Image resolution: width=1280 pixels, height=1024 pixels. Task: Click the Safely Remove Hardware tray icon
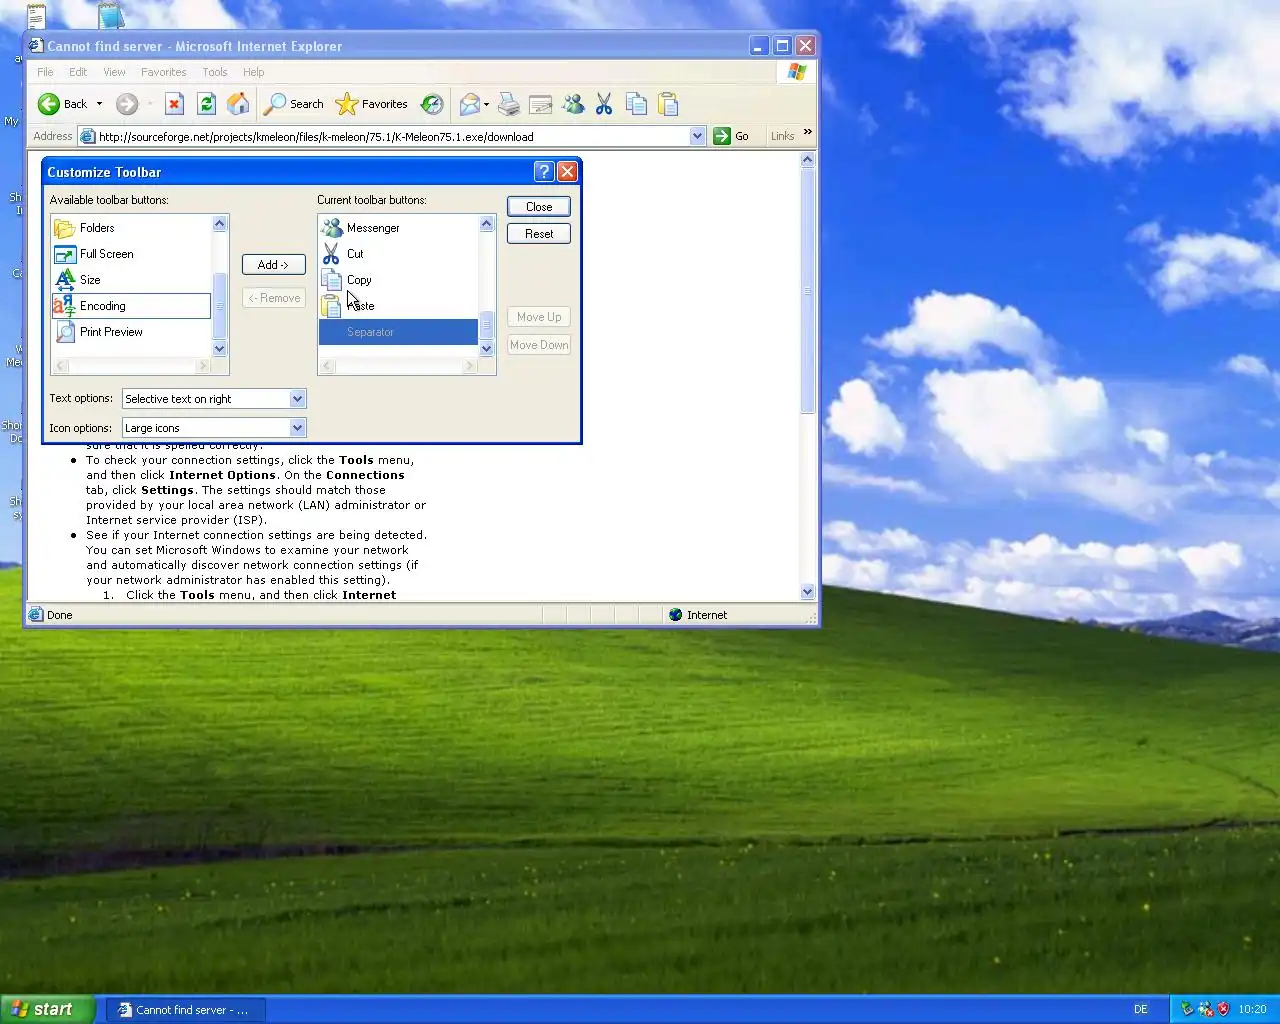(x=1187, y=1010)
